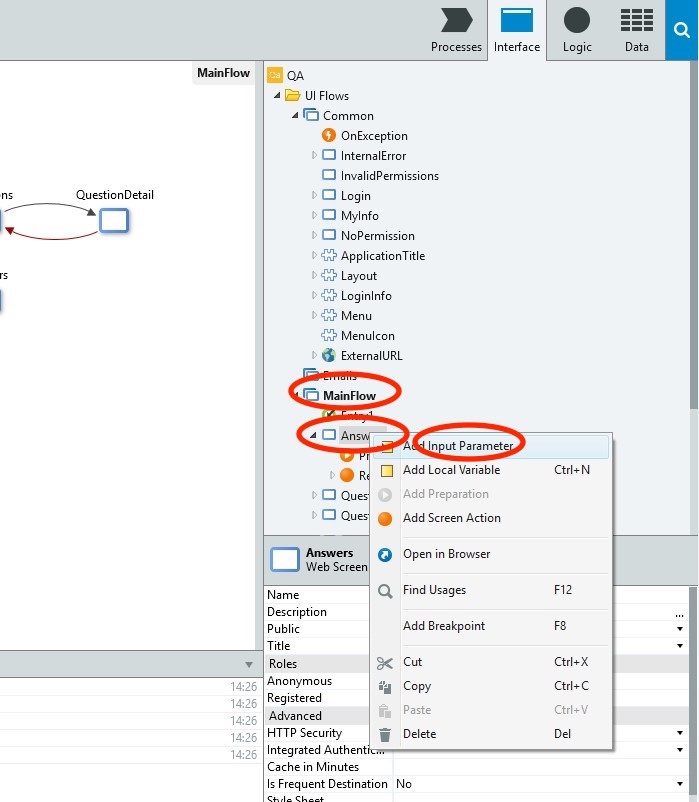Expand the InternalError screen
Image resolution: width=699 pixels, height=802 pixels.
[314, 155]
